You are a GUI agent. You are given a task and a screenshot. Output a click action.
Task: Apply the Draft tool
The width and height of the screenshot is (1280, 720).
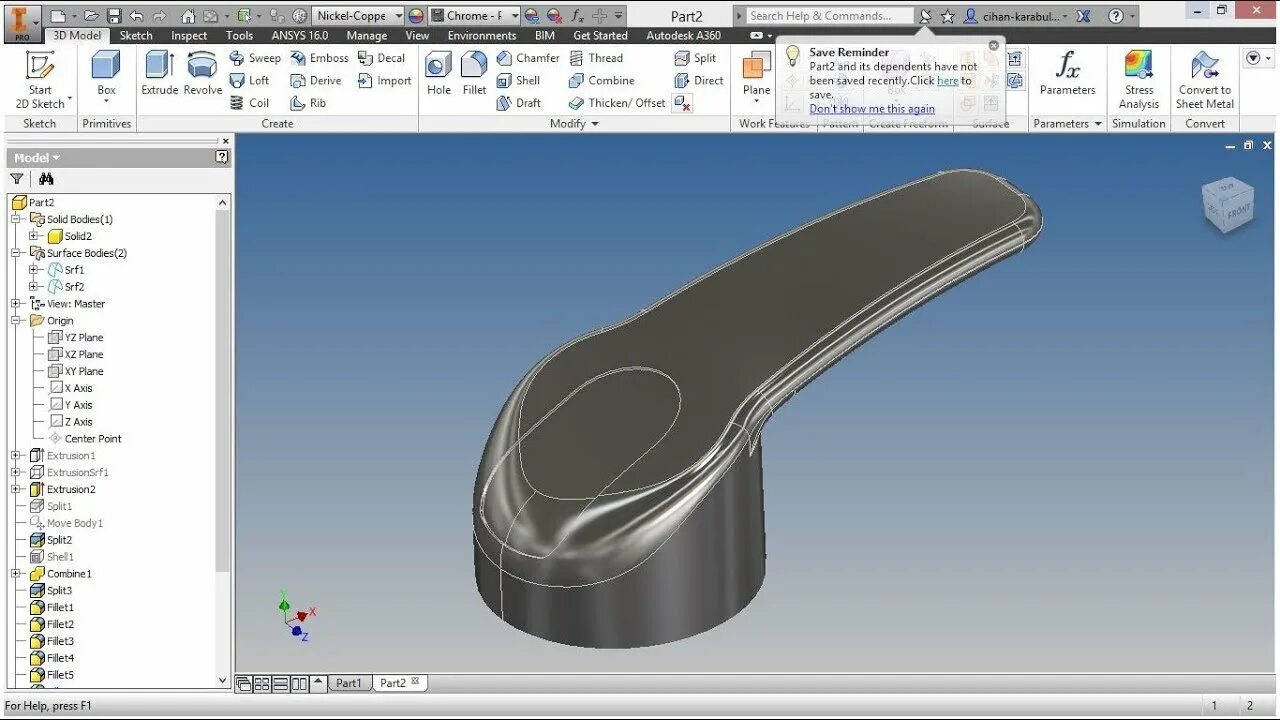point(518,102)
